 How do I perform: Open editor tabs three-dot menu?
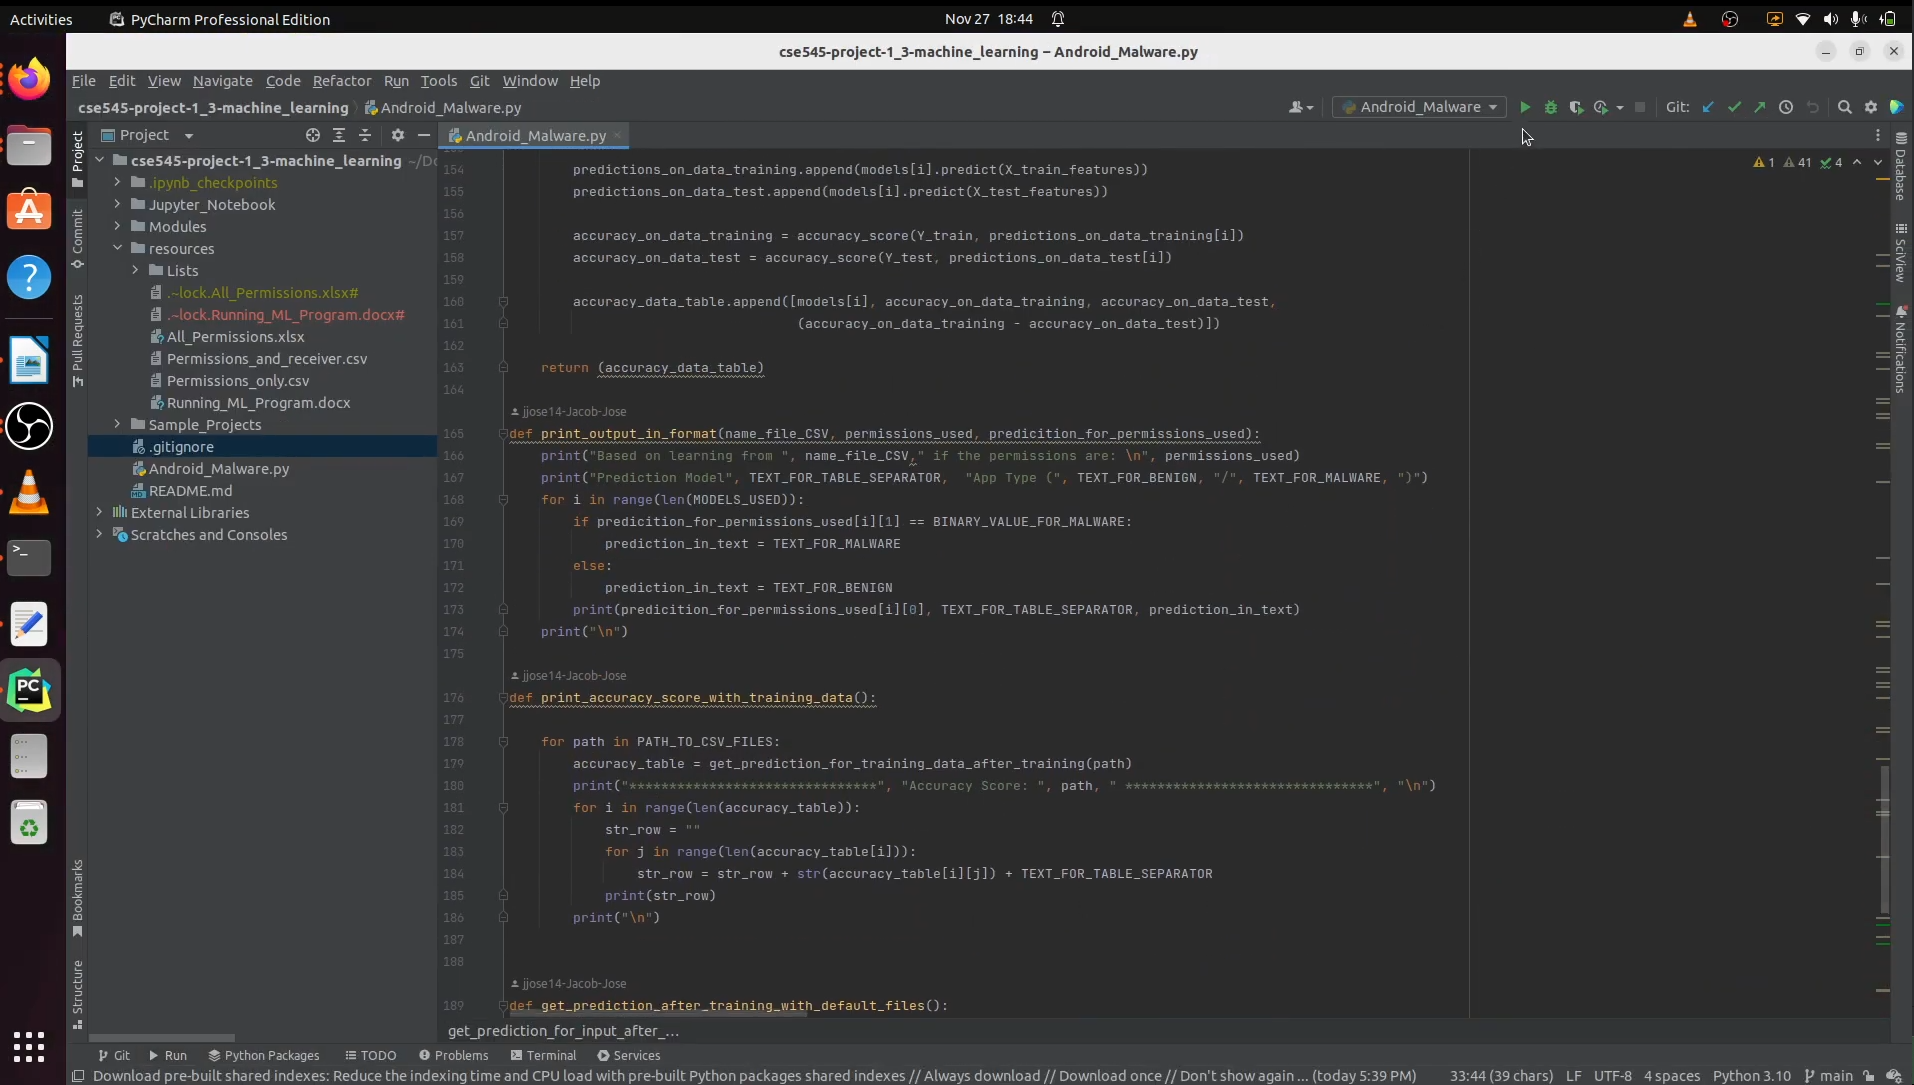(x=1877, y=135)
